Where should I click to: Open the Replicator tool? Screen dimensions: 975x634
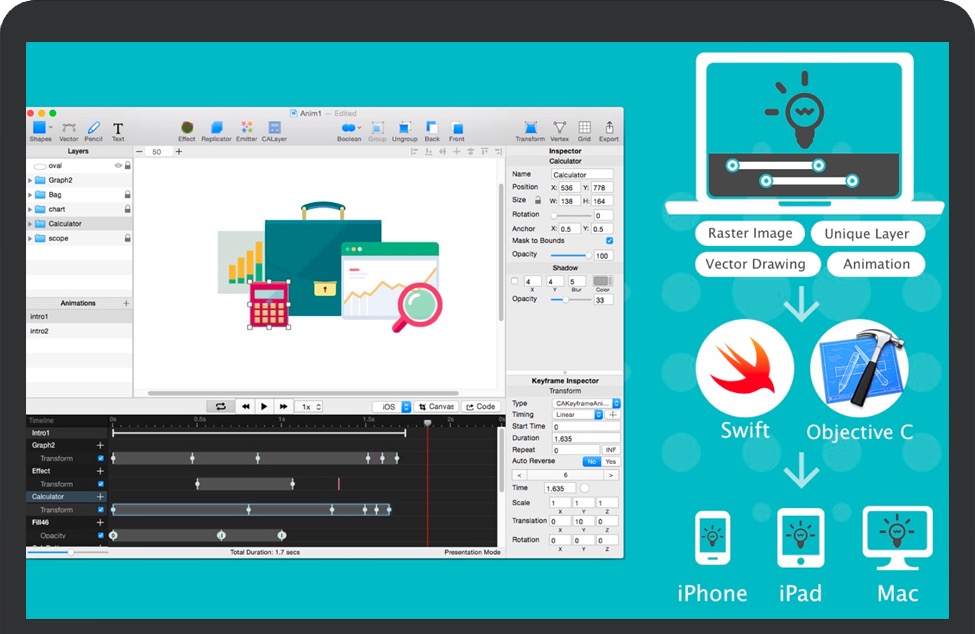(x=216, y=128)
